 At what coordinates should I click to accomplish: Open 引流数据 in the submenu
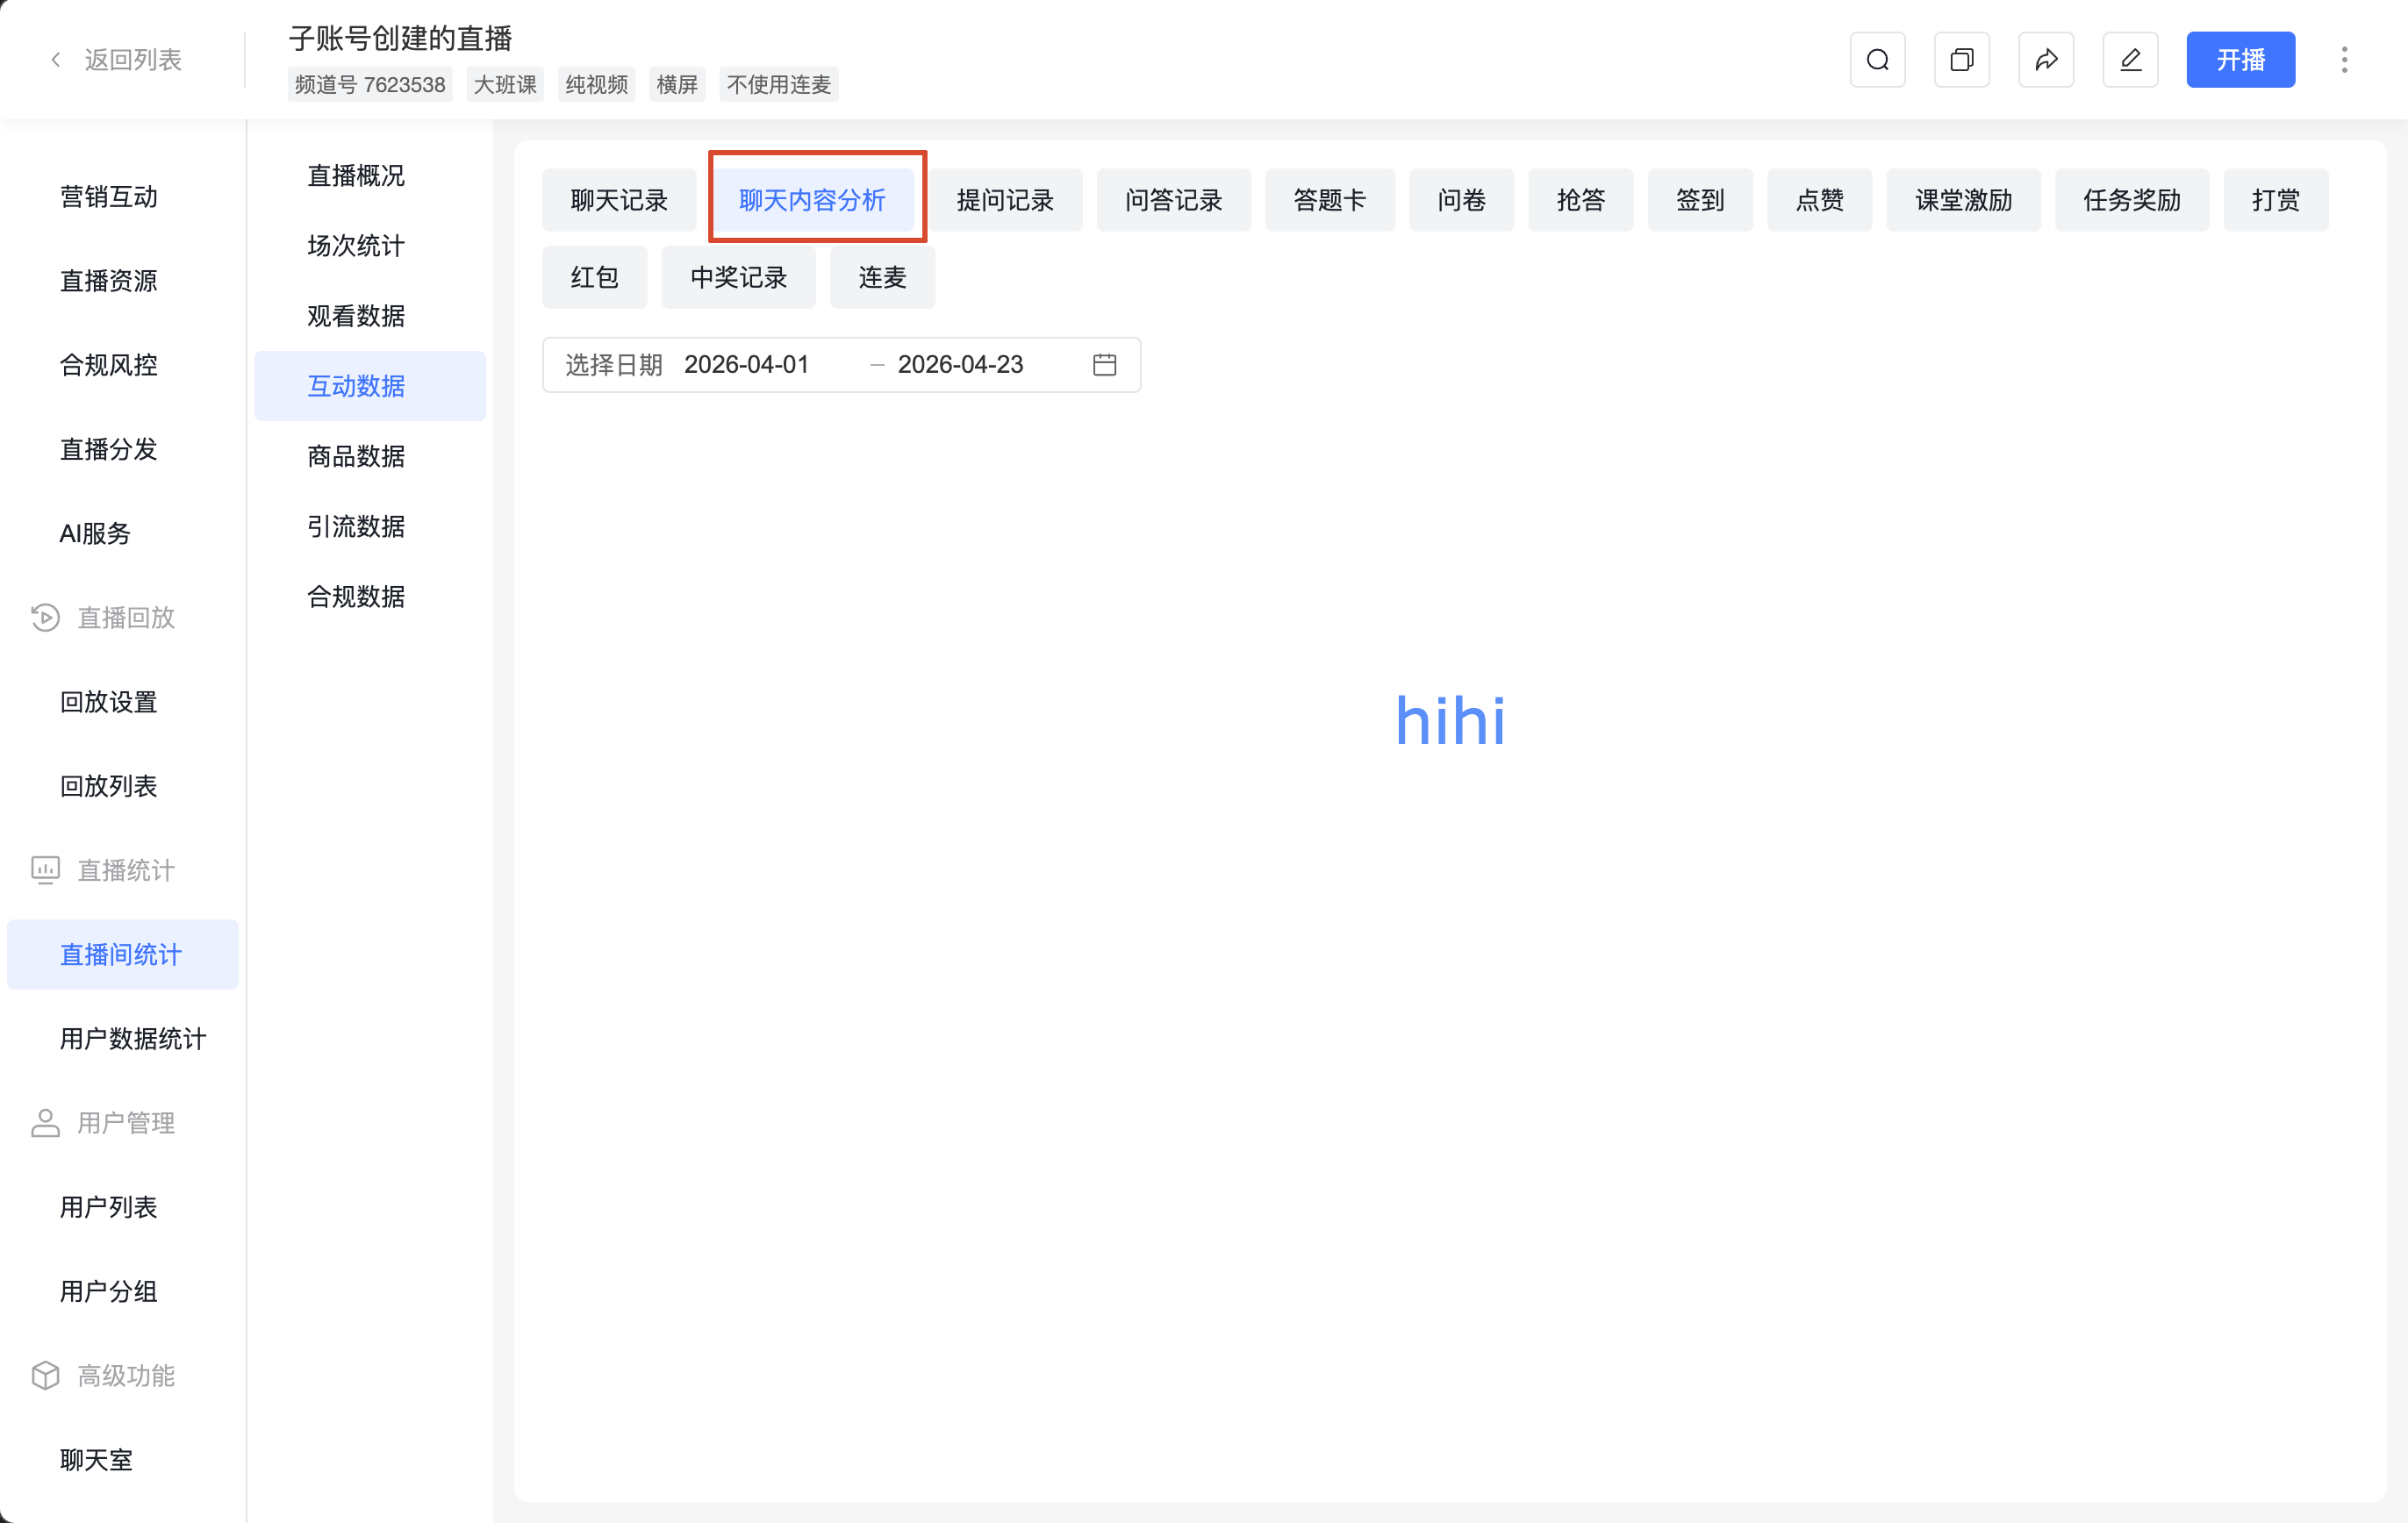click(x=356, y=527)
